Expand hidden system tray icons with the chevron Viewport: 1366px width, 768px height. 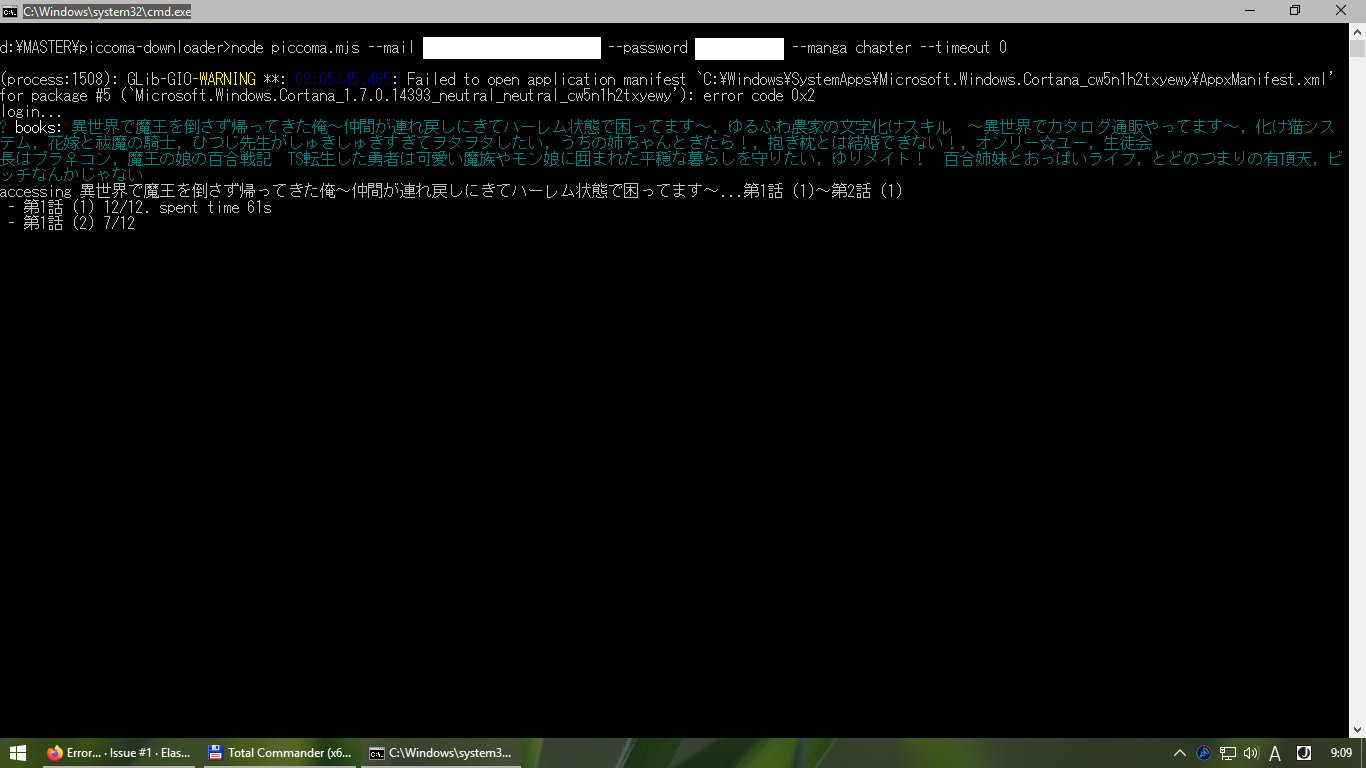coord(1179,753)
